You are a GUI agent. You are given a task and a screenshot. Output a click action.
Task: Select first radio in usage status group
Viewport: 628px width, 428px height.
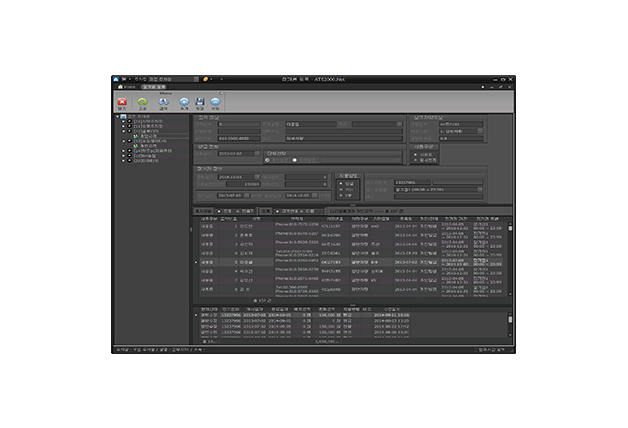(415, 154)
